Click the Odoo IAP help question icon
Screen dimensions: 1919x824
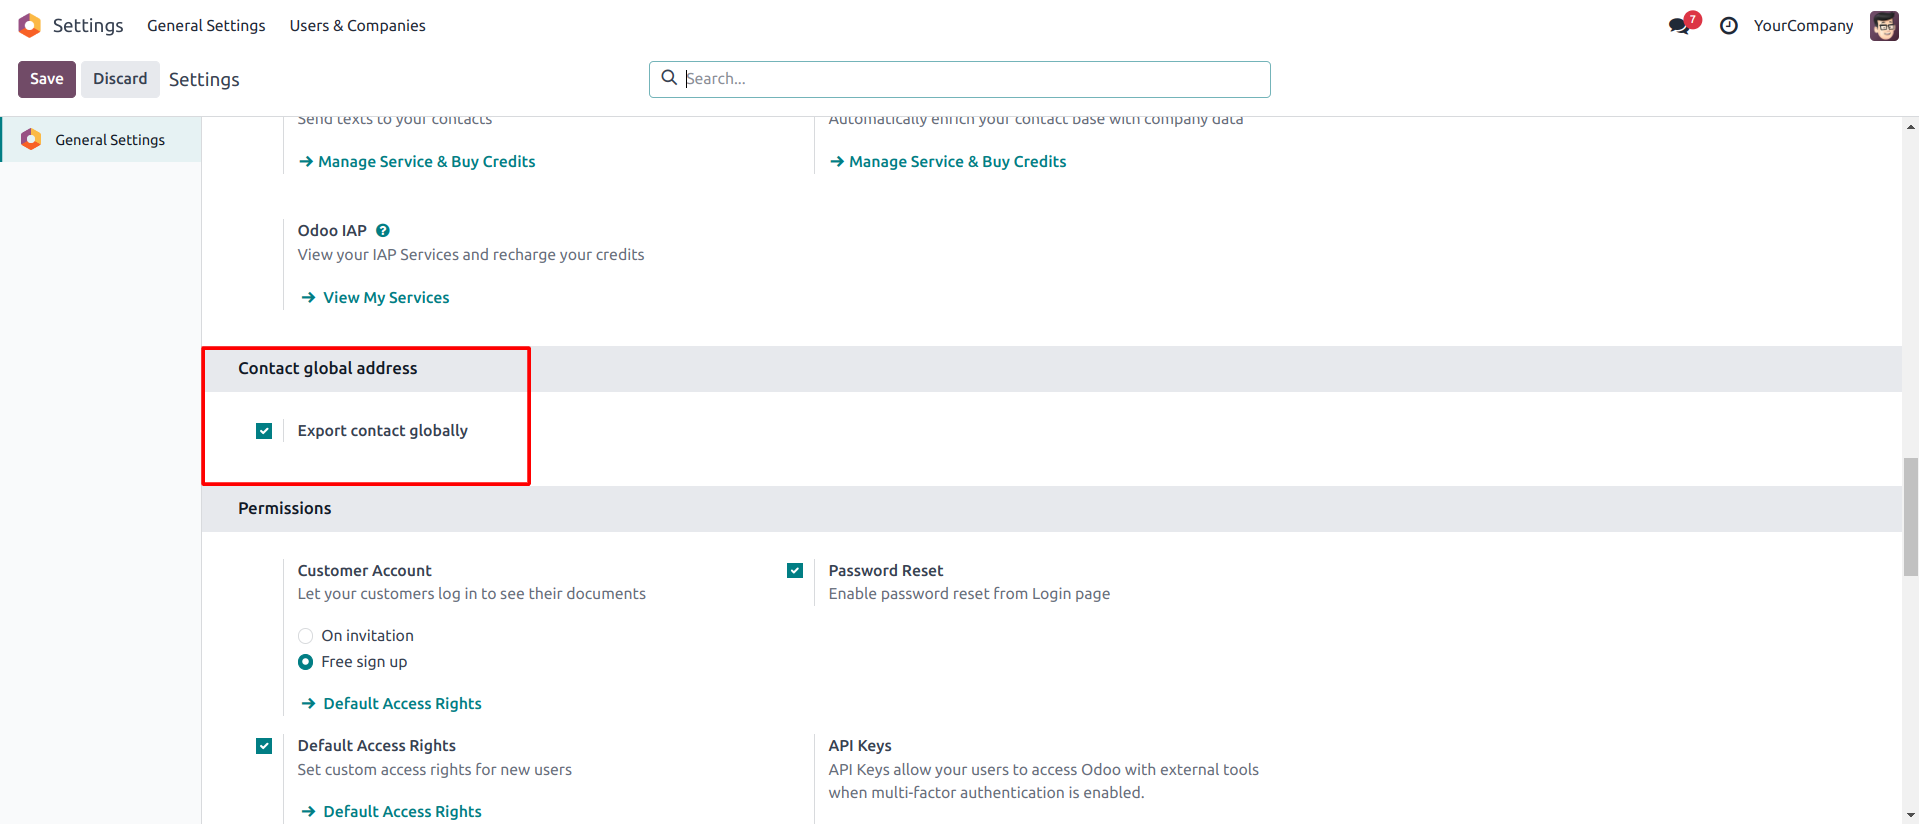(x=383, y=231)
